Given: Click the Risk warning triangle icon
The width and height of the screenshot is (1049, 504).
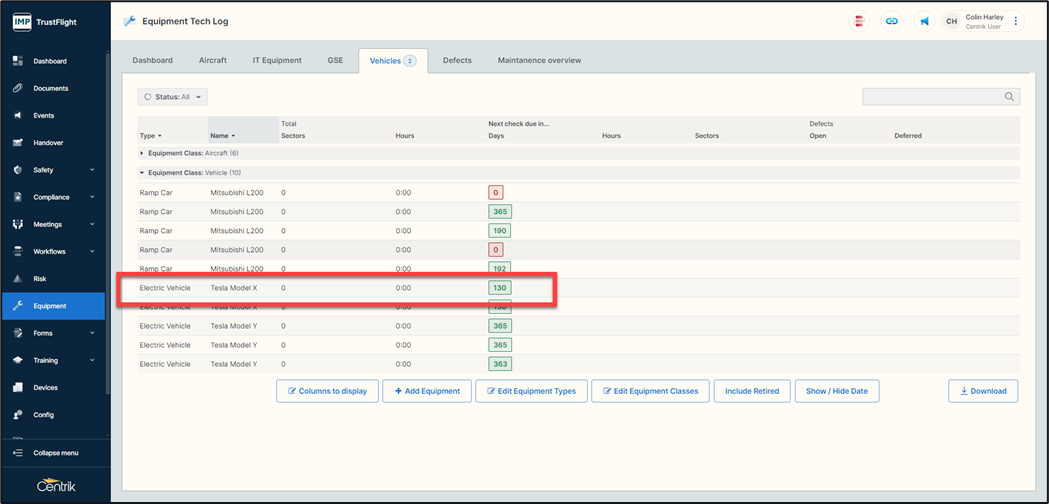Looking at the screenshot, I should [x=18, y=279].
